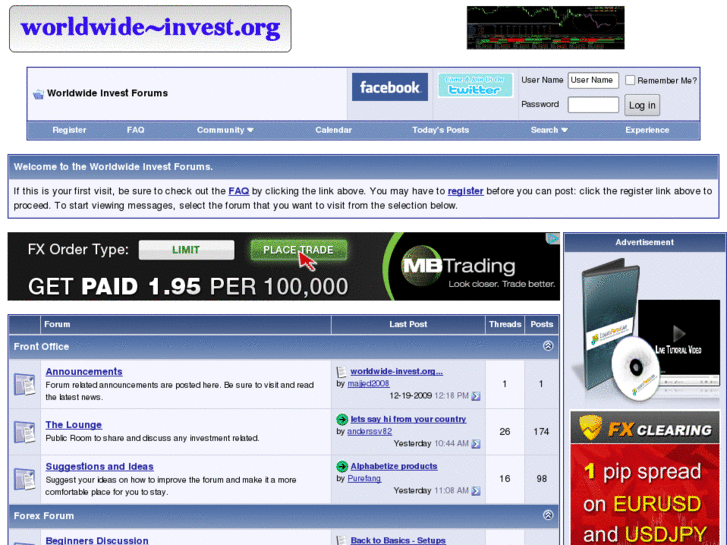This screenshot has height=545, width=727.
Task: Go to last post arrow in the Suggestions row
Action: [x=476, y=491]
